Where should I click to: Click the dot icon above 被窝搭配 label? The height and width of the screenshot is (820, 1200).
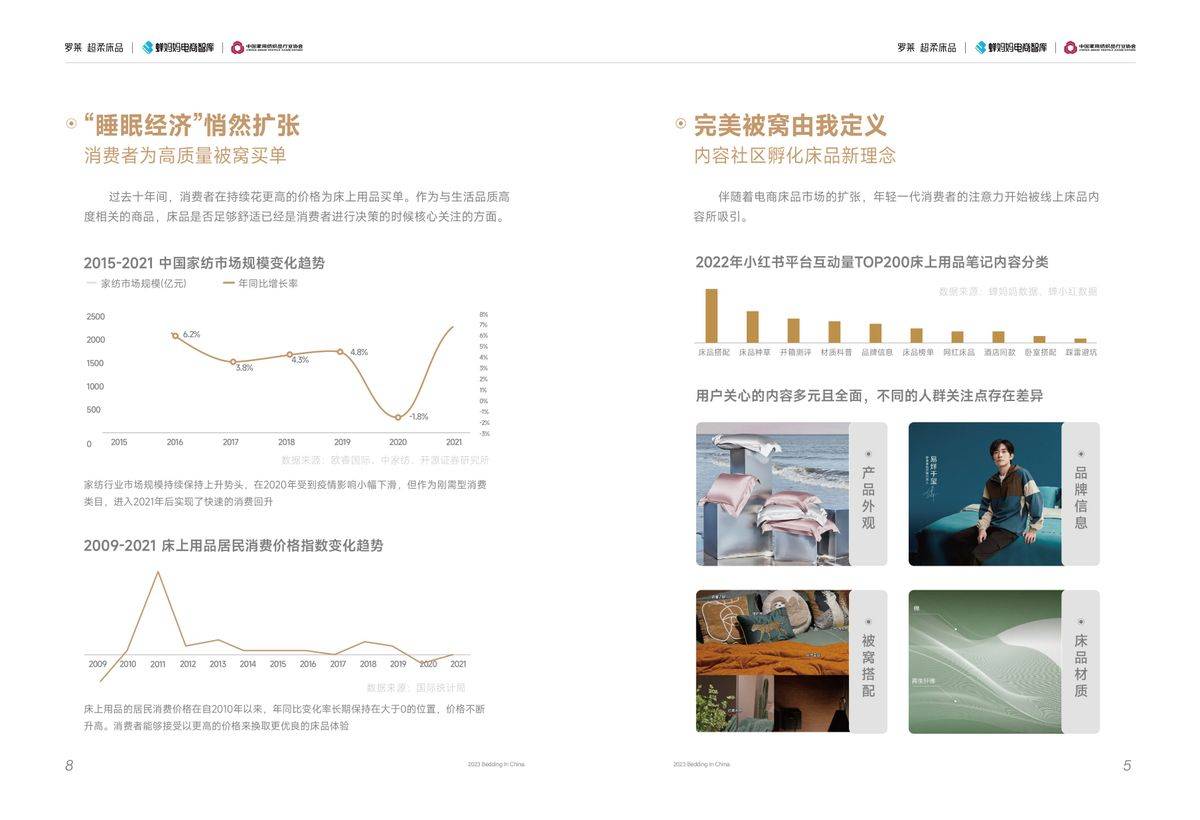tap(868, 621)
